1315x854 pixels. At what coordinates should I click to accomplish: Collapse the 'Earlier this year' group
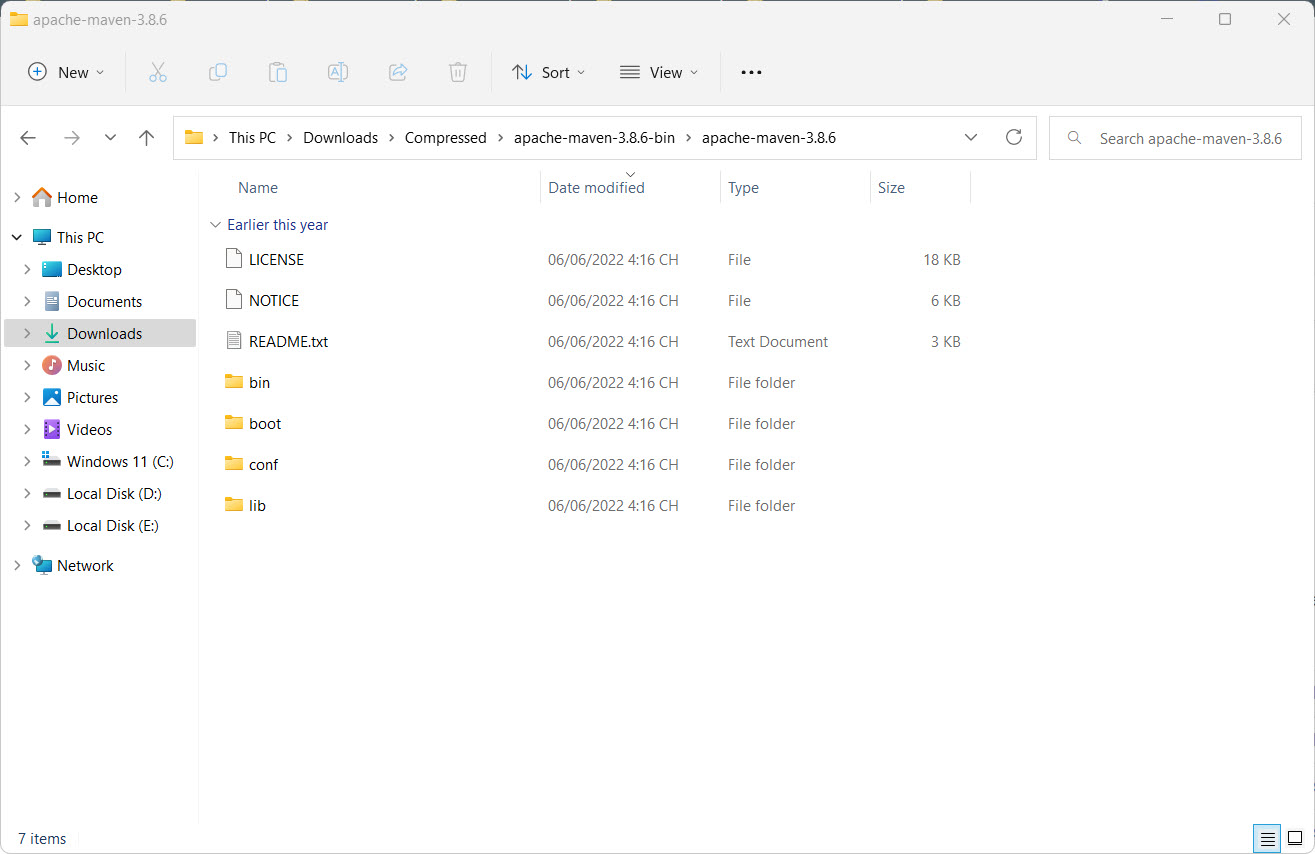pos(215,225)
